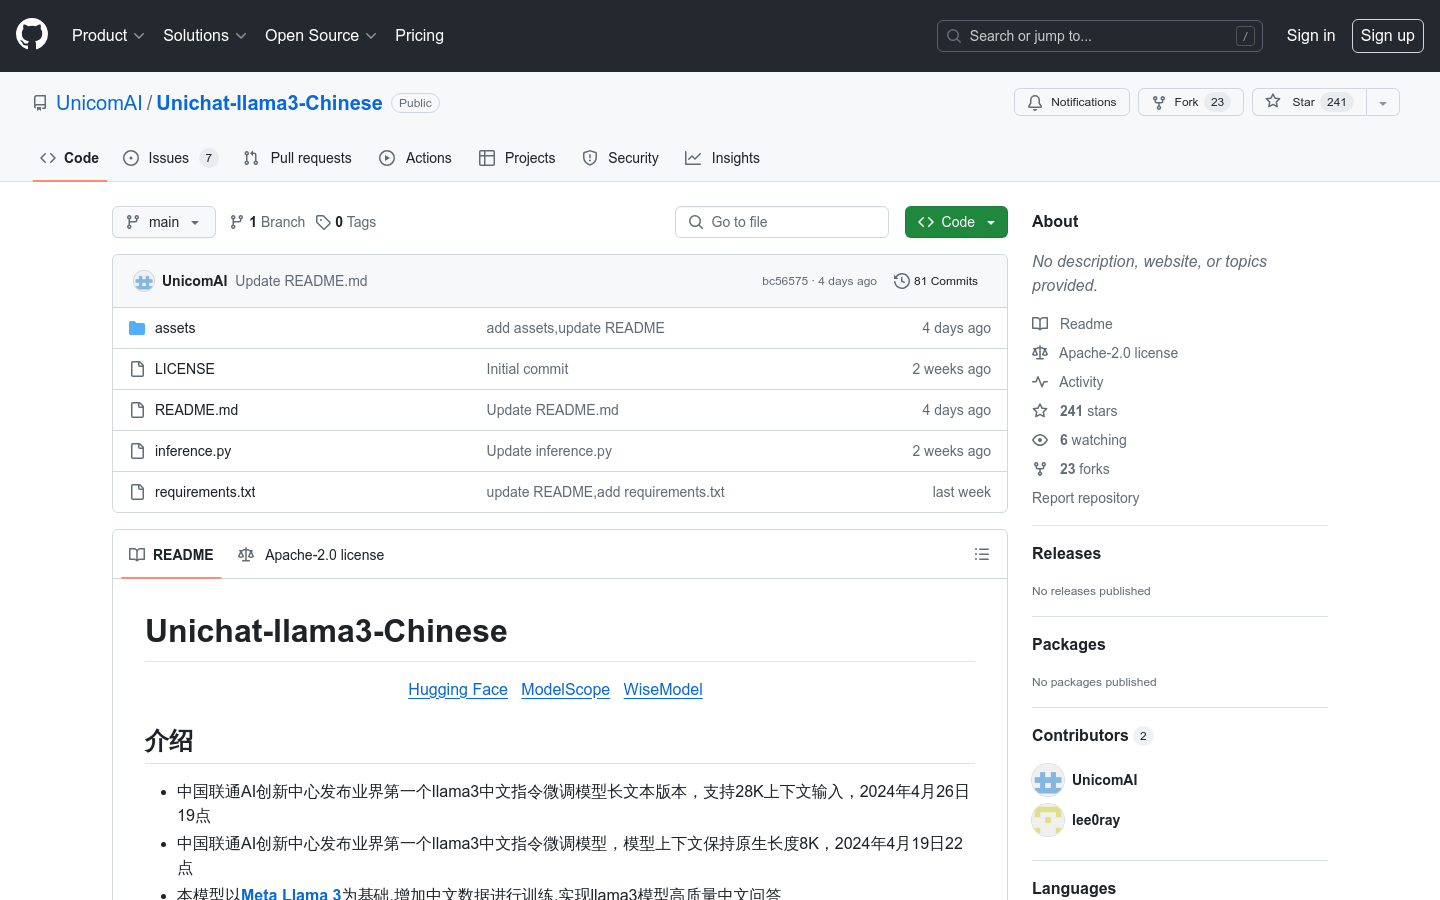Click the GitHub logo icon
The height and width of the screenshot is (900, 1440).
[32, 35]
